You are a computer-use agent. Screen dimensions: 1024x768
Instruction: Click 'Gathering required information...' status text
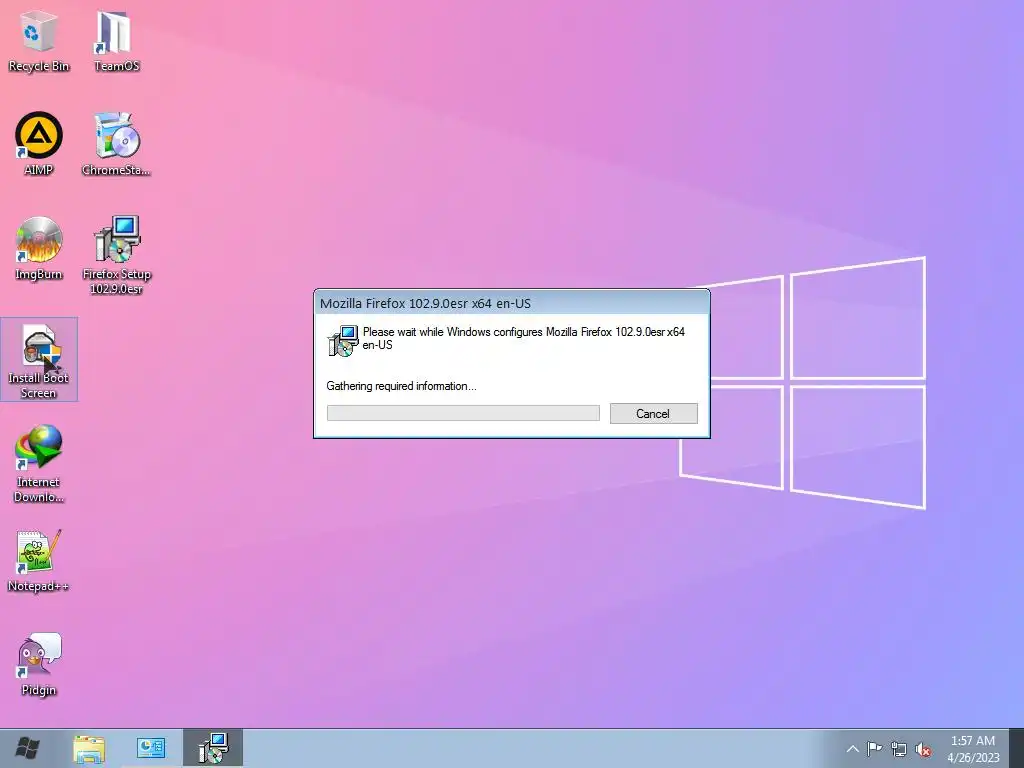pos(401,386)
